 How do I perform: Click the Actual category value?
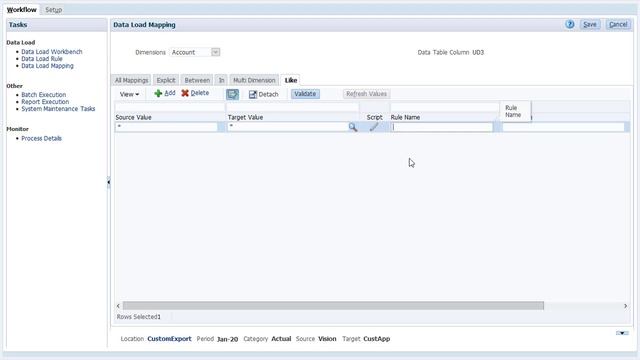pos(281,339)
